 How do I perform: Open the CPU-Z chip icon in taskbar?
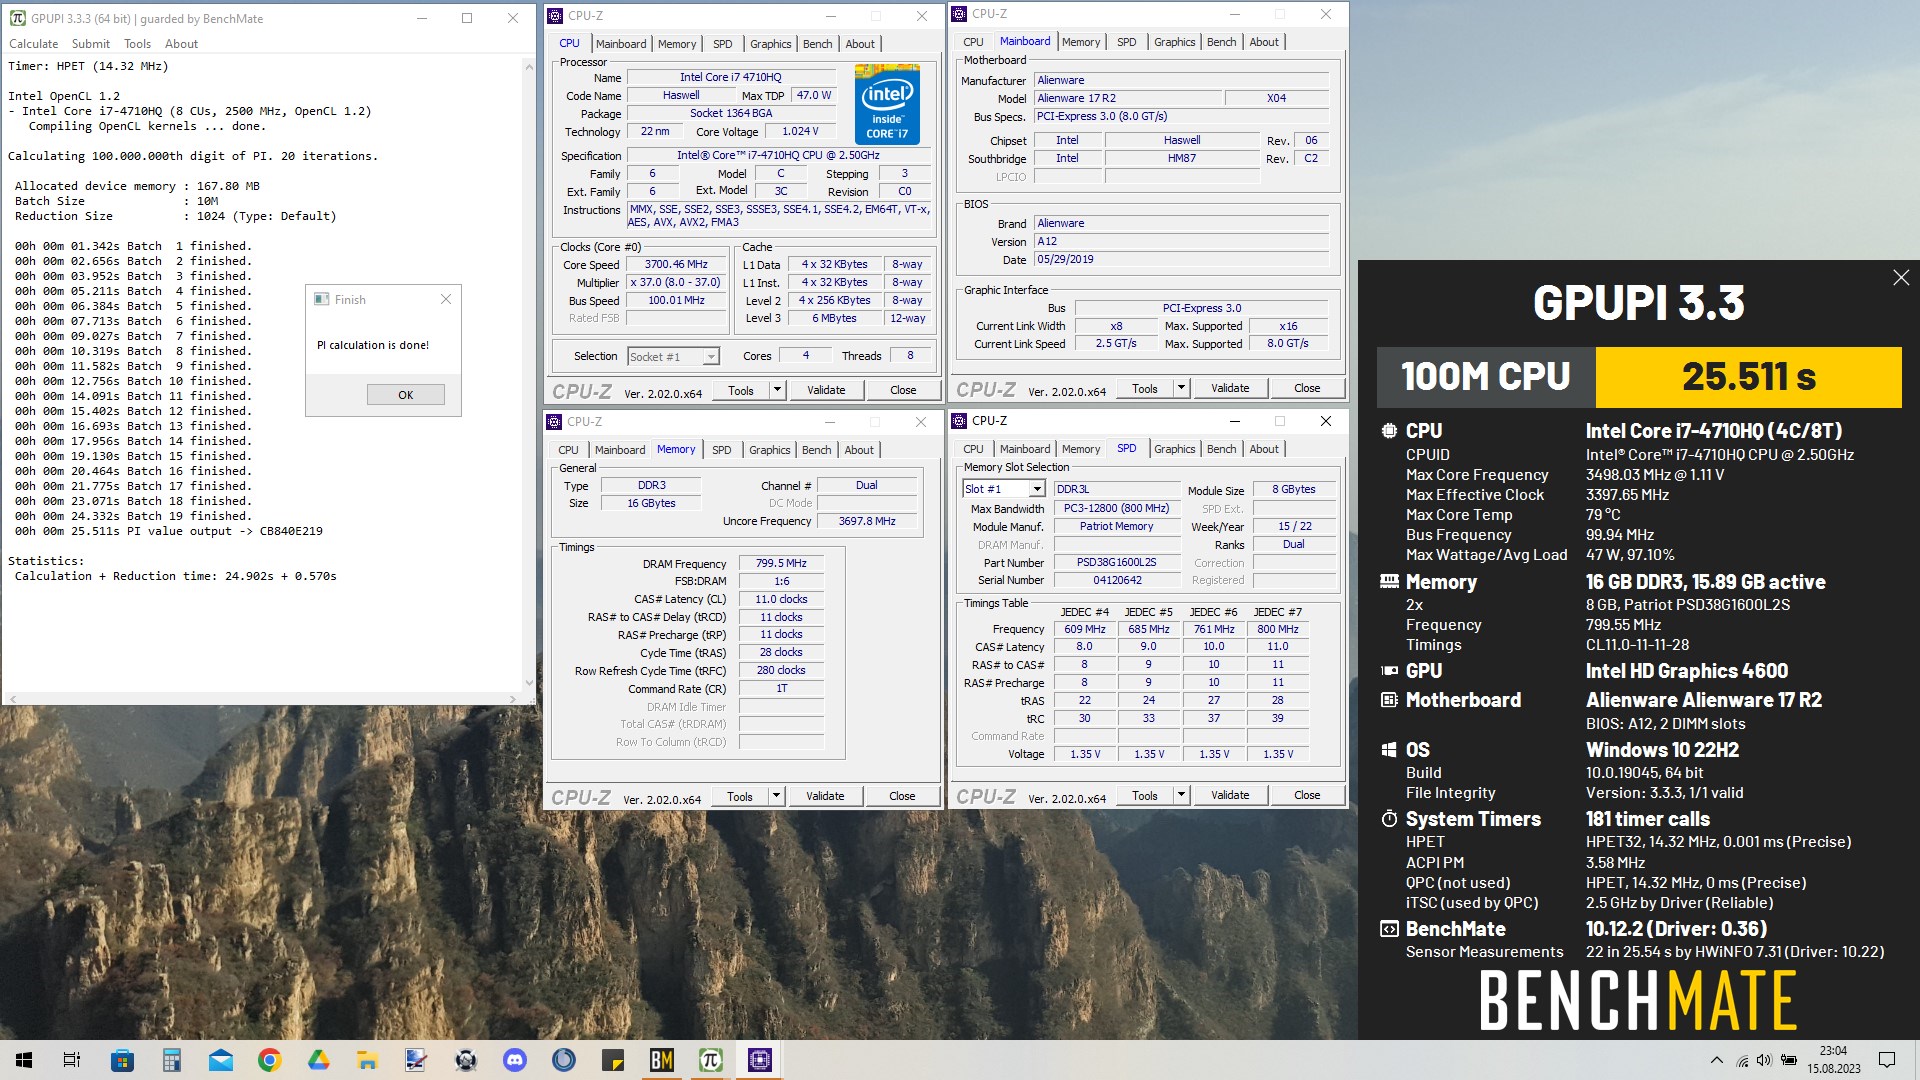760,1060
